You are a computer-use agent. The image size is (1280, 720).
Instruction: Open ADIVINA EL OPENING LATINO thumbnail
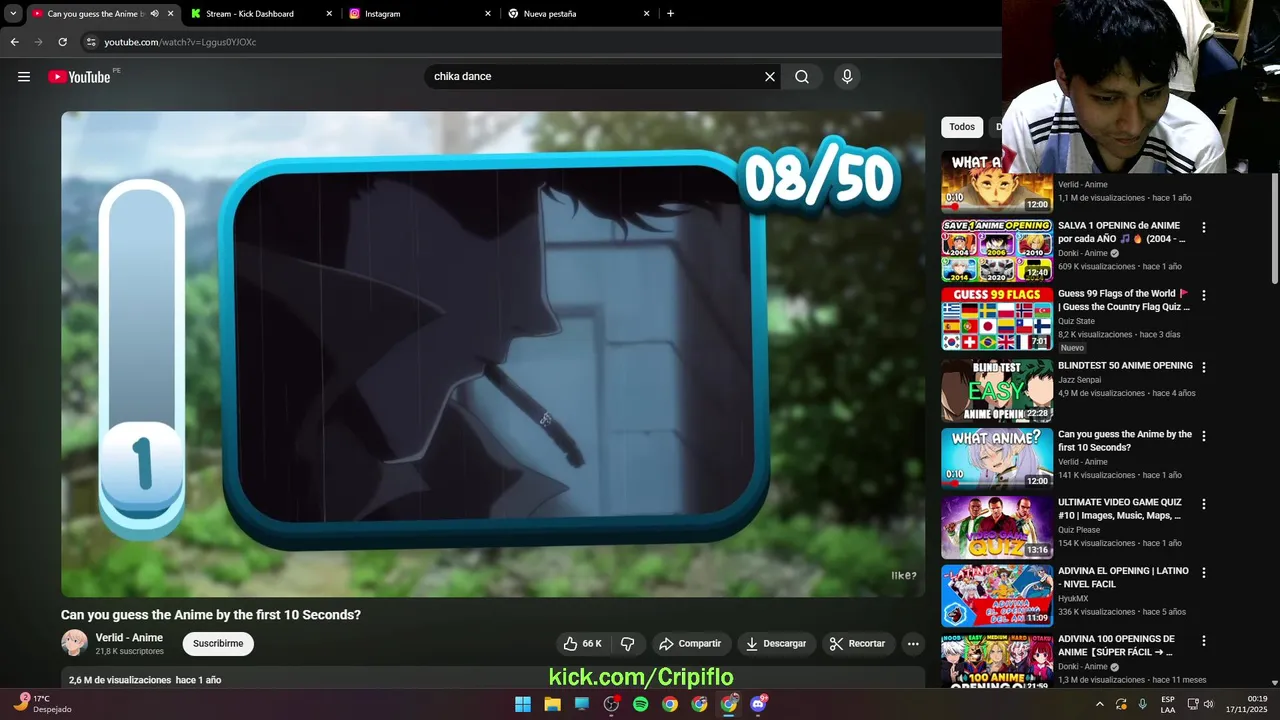(x=997, y=596)
